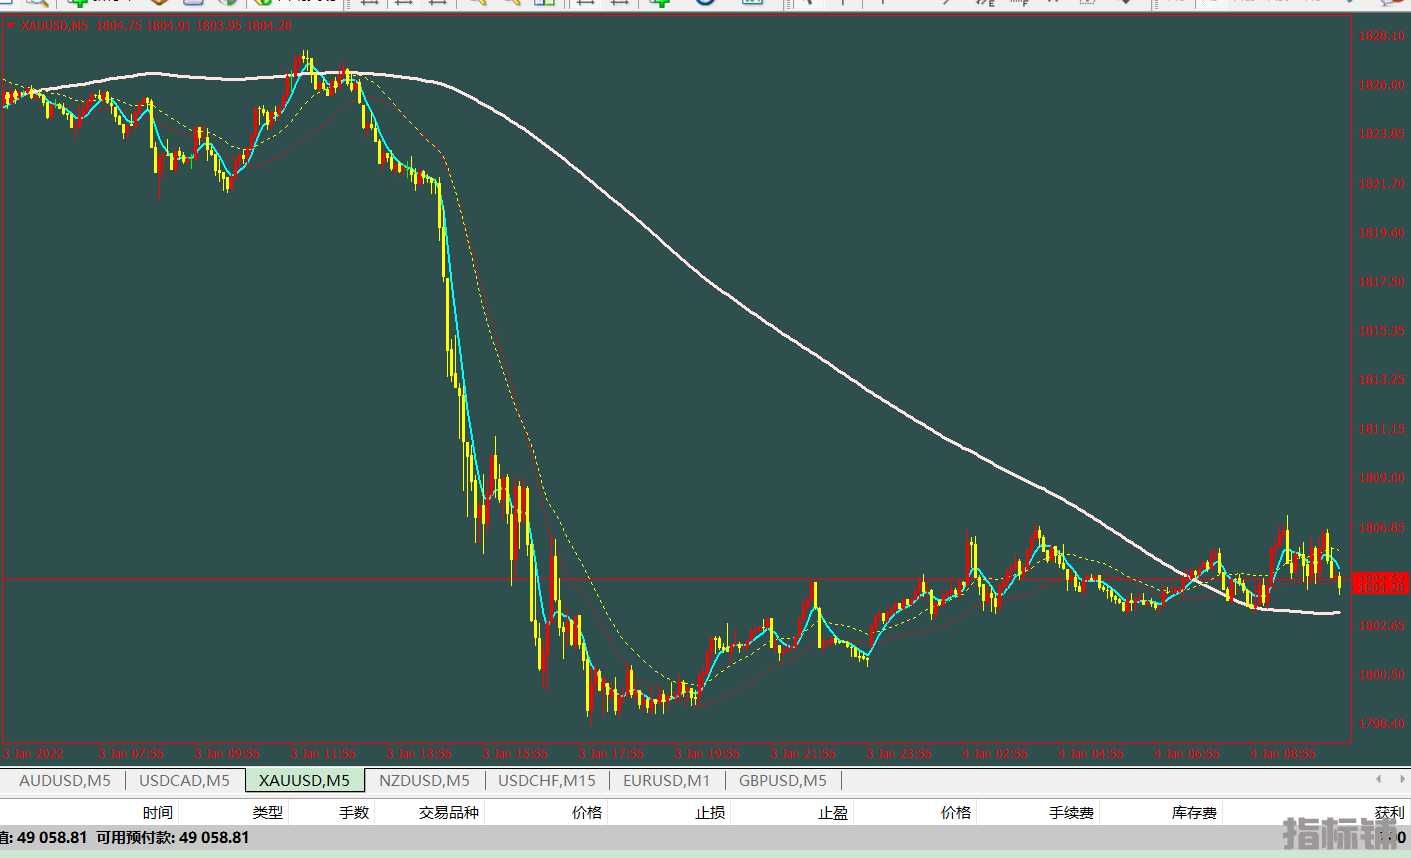Click the leftmost green plus toolbar icon

coord(76,3)
